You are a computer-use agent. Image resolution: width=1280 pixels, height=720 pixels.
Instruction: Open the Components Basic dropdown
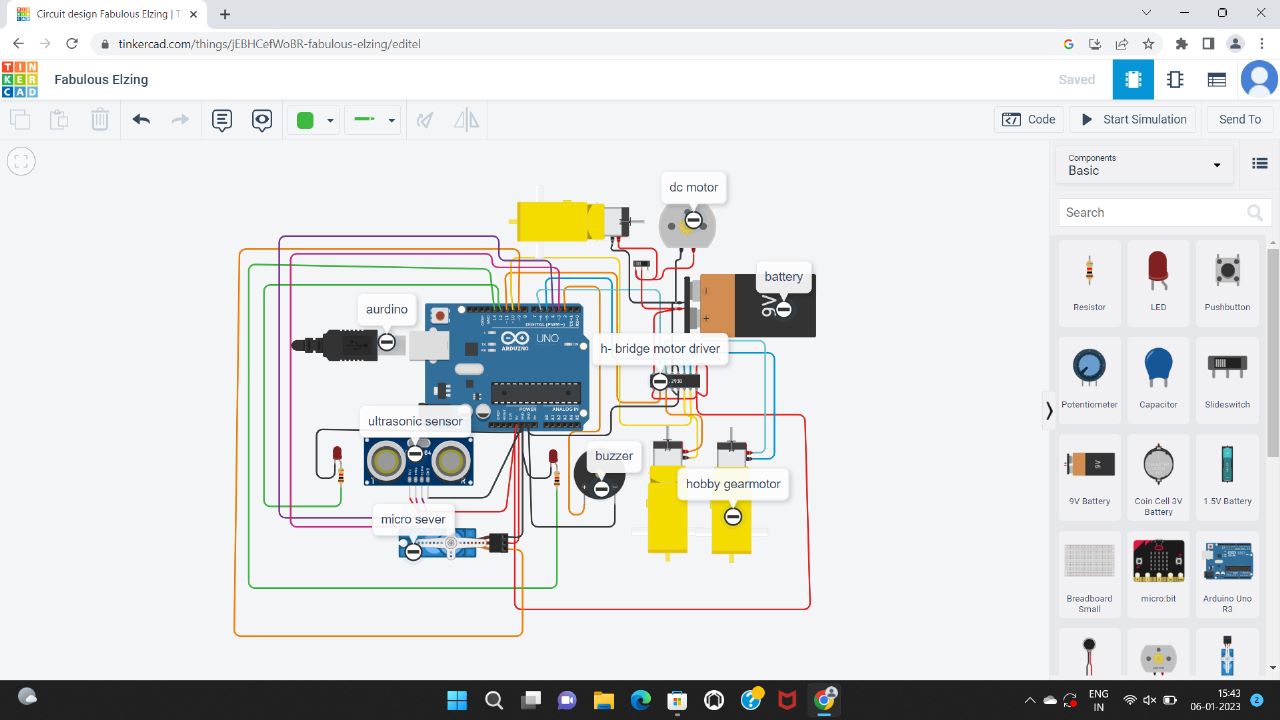[x=1145, y=165]
